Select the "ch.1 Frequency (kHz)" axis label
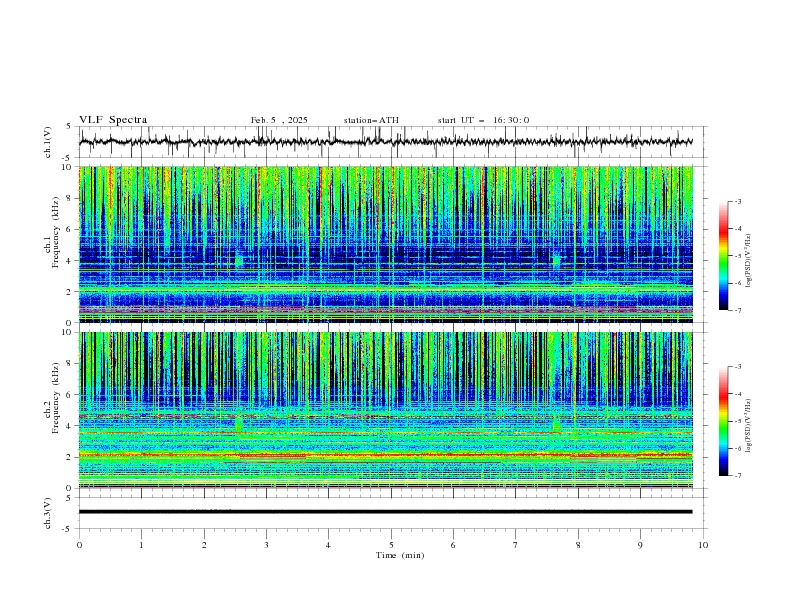The height and width of the screenshot is (612, 792). 52,230
